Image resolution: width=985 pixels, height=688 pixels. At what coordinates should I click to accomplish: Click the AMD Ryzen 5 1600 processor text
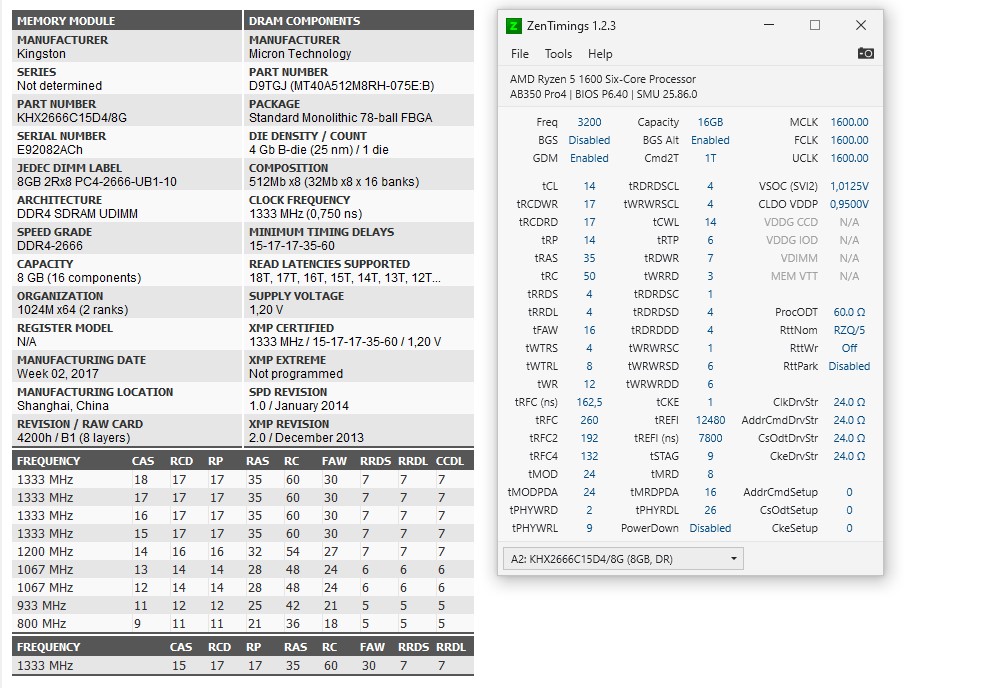(602, 79)
